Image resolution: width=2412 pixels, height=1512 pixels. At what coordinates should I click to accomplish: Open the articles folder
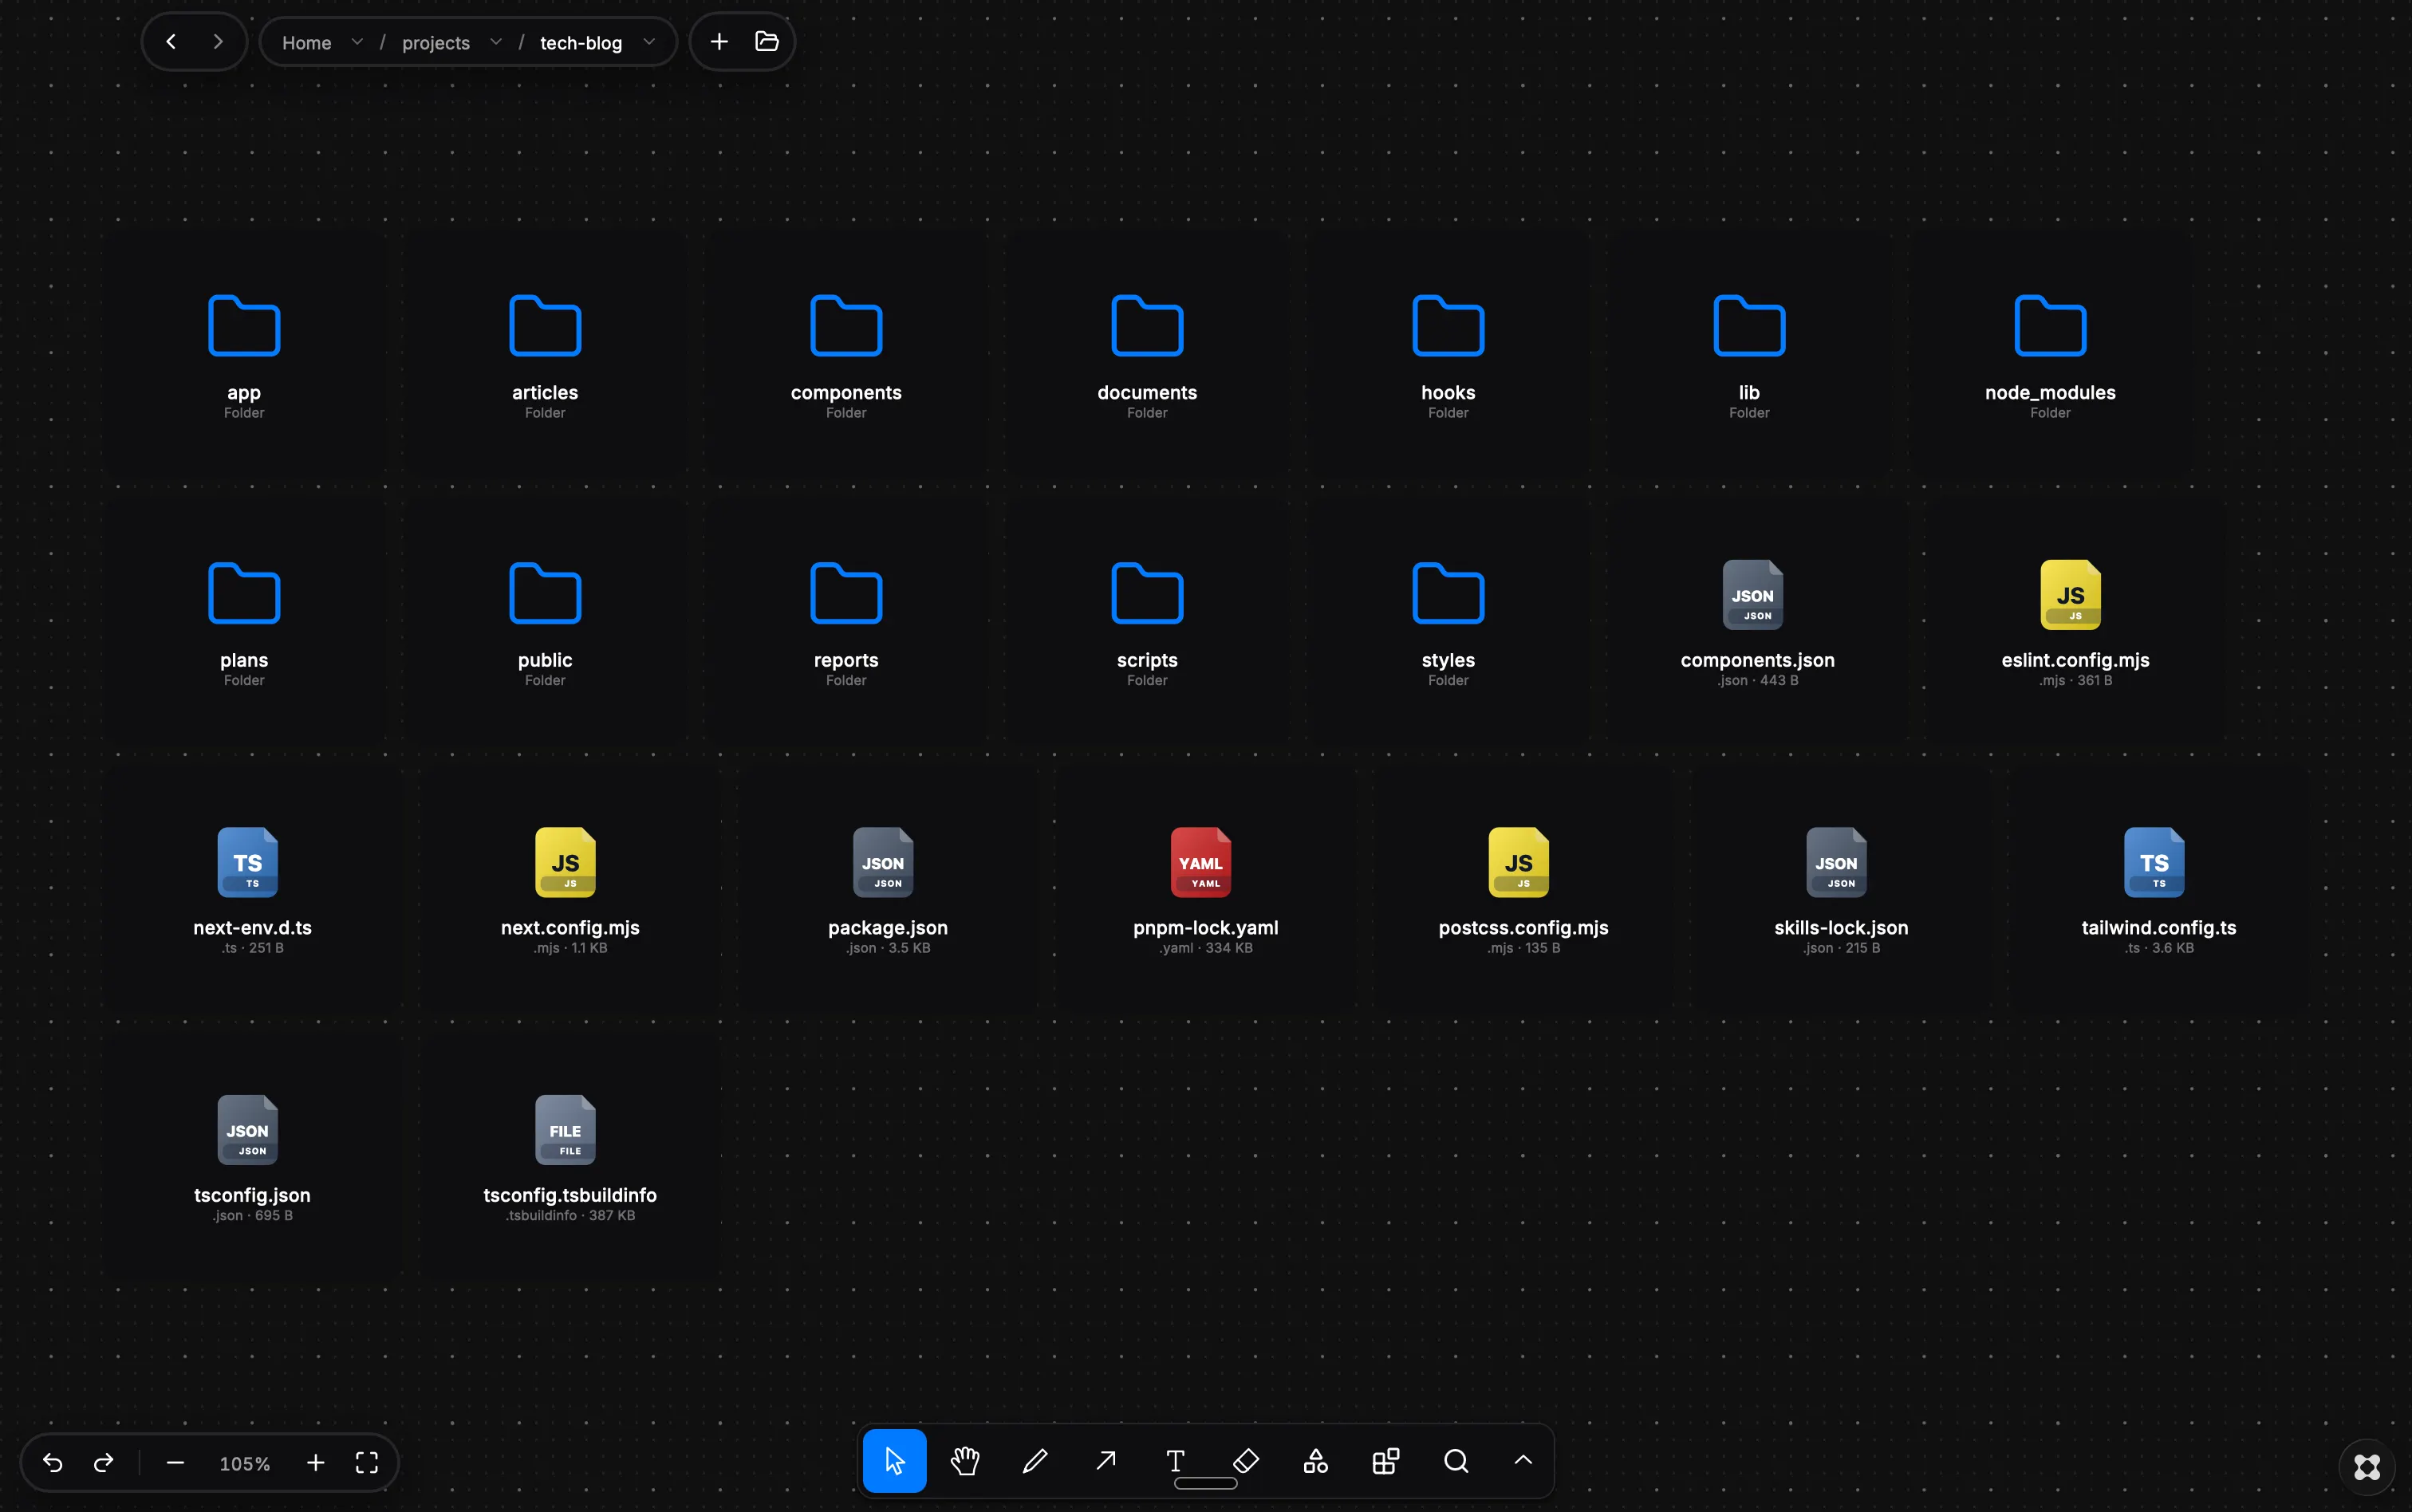pos(545,356)
